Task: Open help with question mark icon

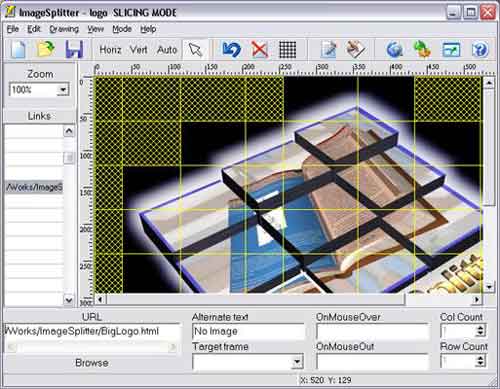Action: click(480, 50)
